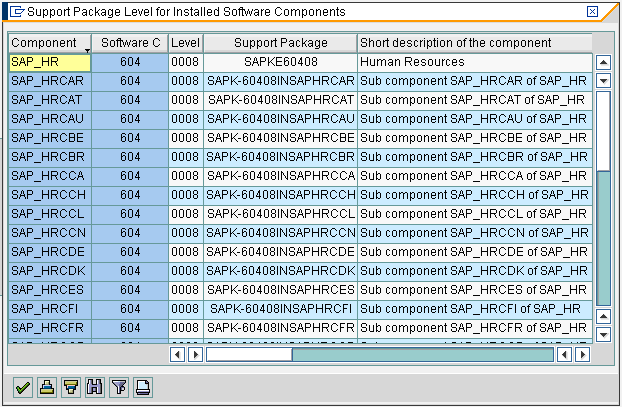Close the Support Package Level dialog

click(592, 11)
